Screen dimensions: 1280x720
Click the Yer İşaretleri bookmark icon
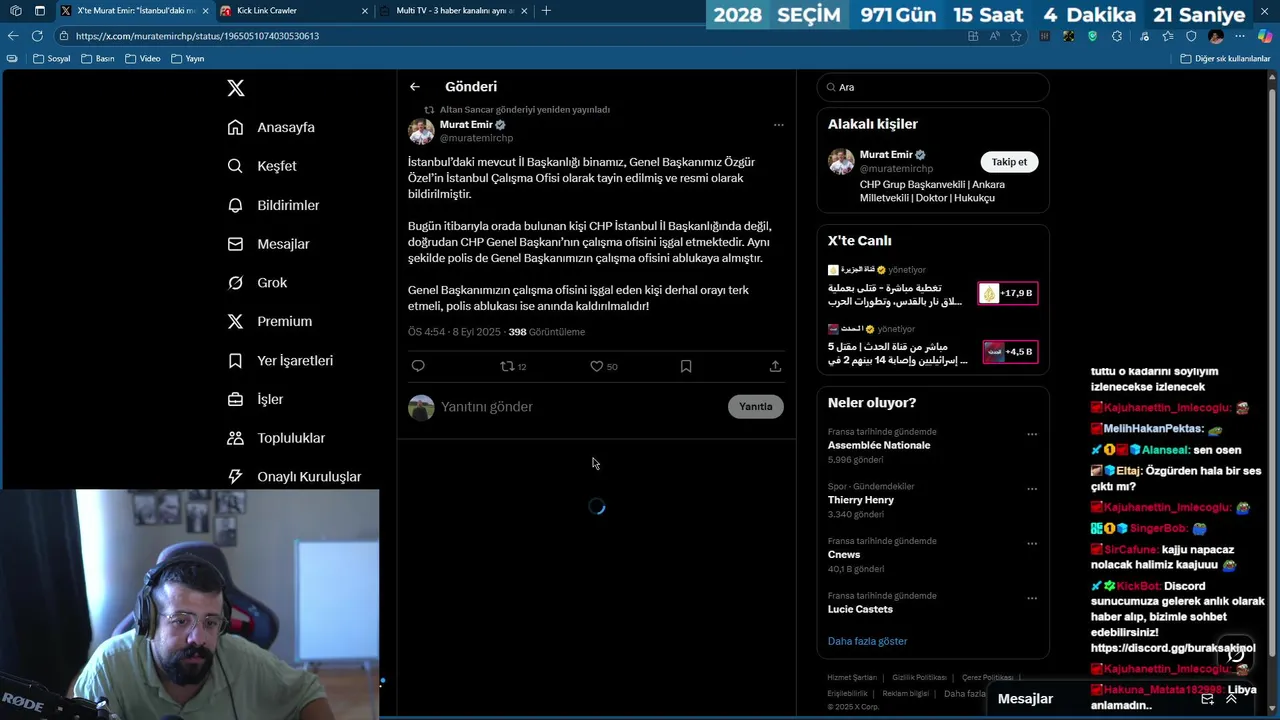point(236,360)
